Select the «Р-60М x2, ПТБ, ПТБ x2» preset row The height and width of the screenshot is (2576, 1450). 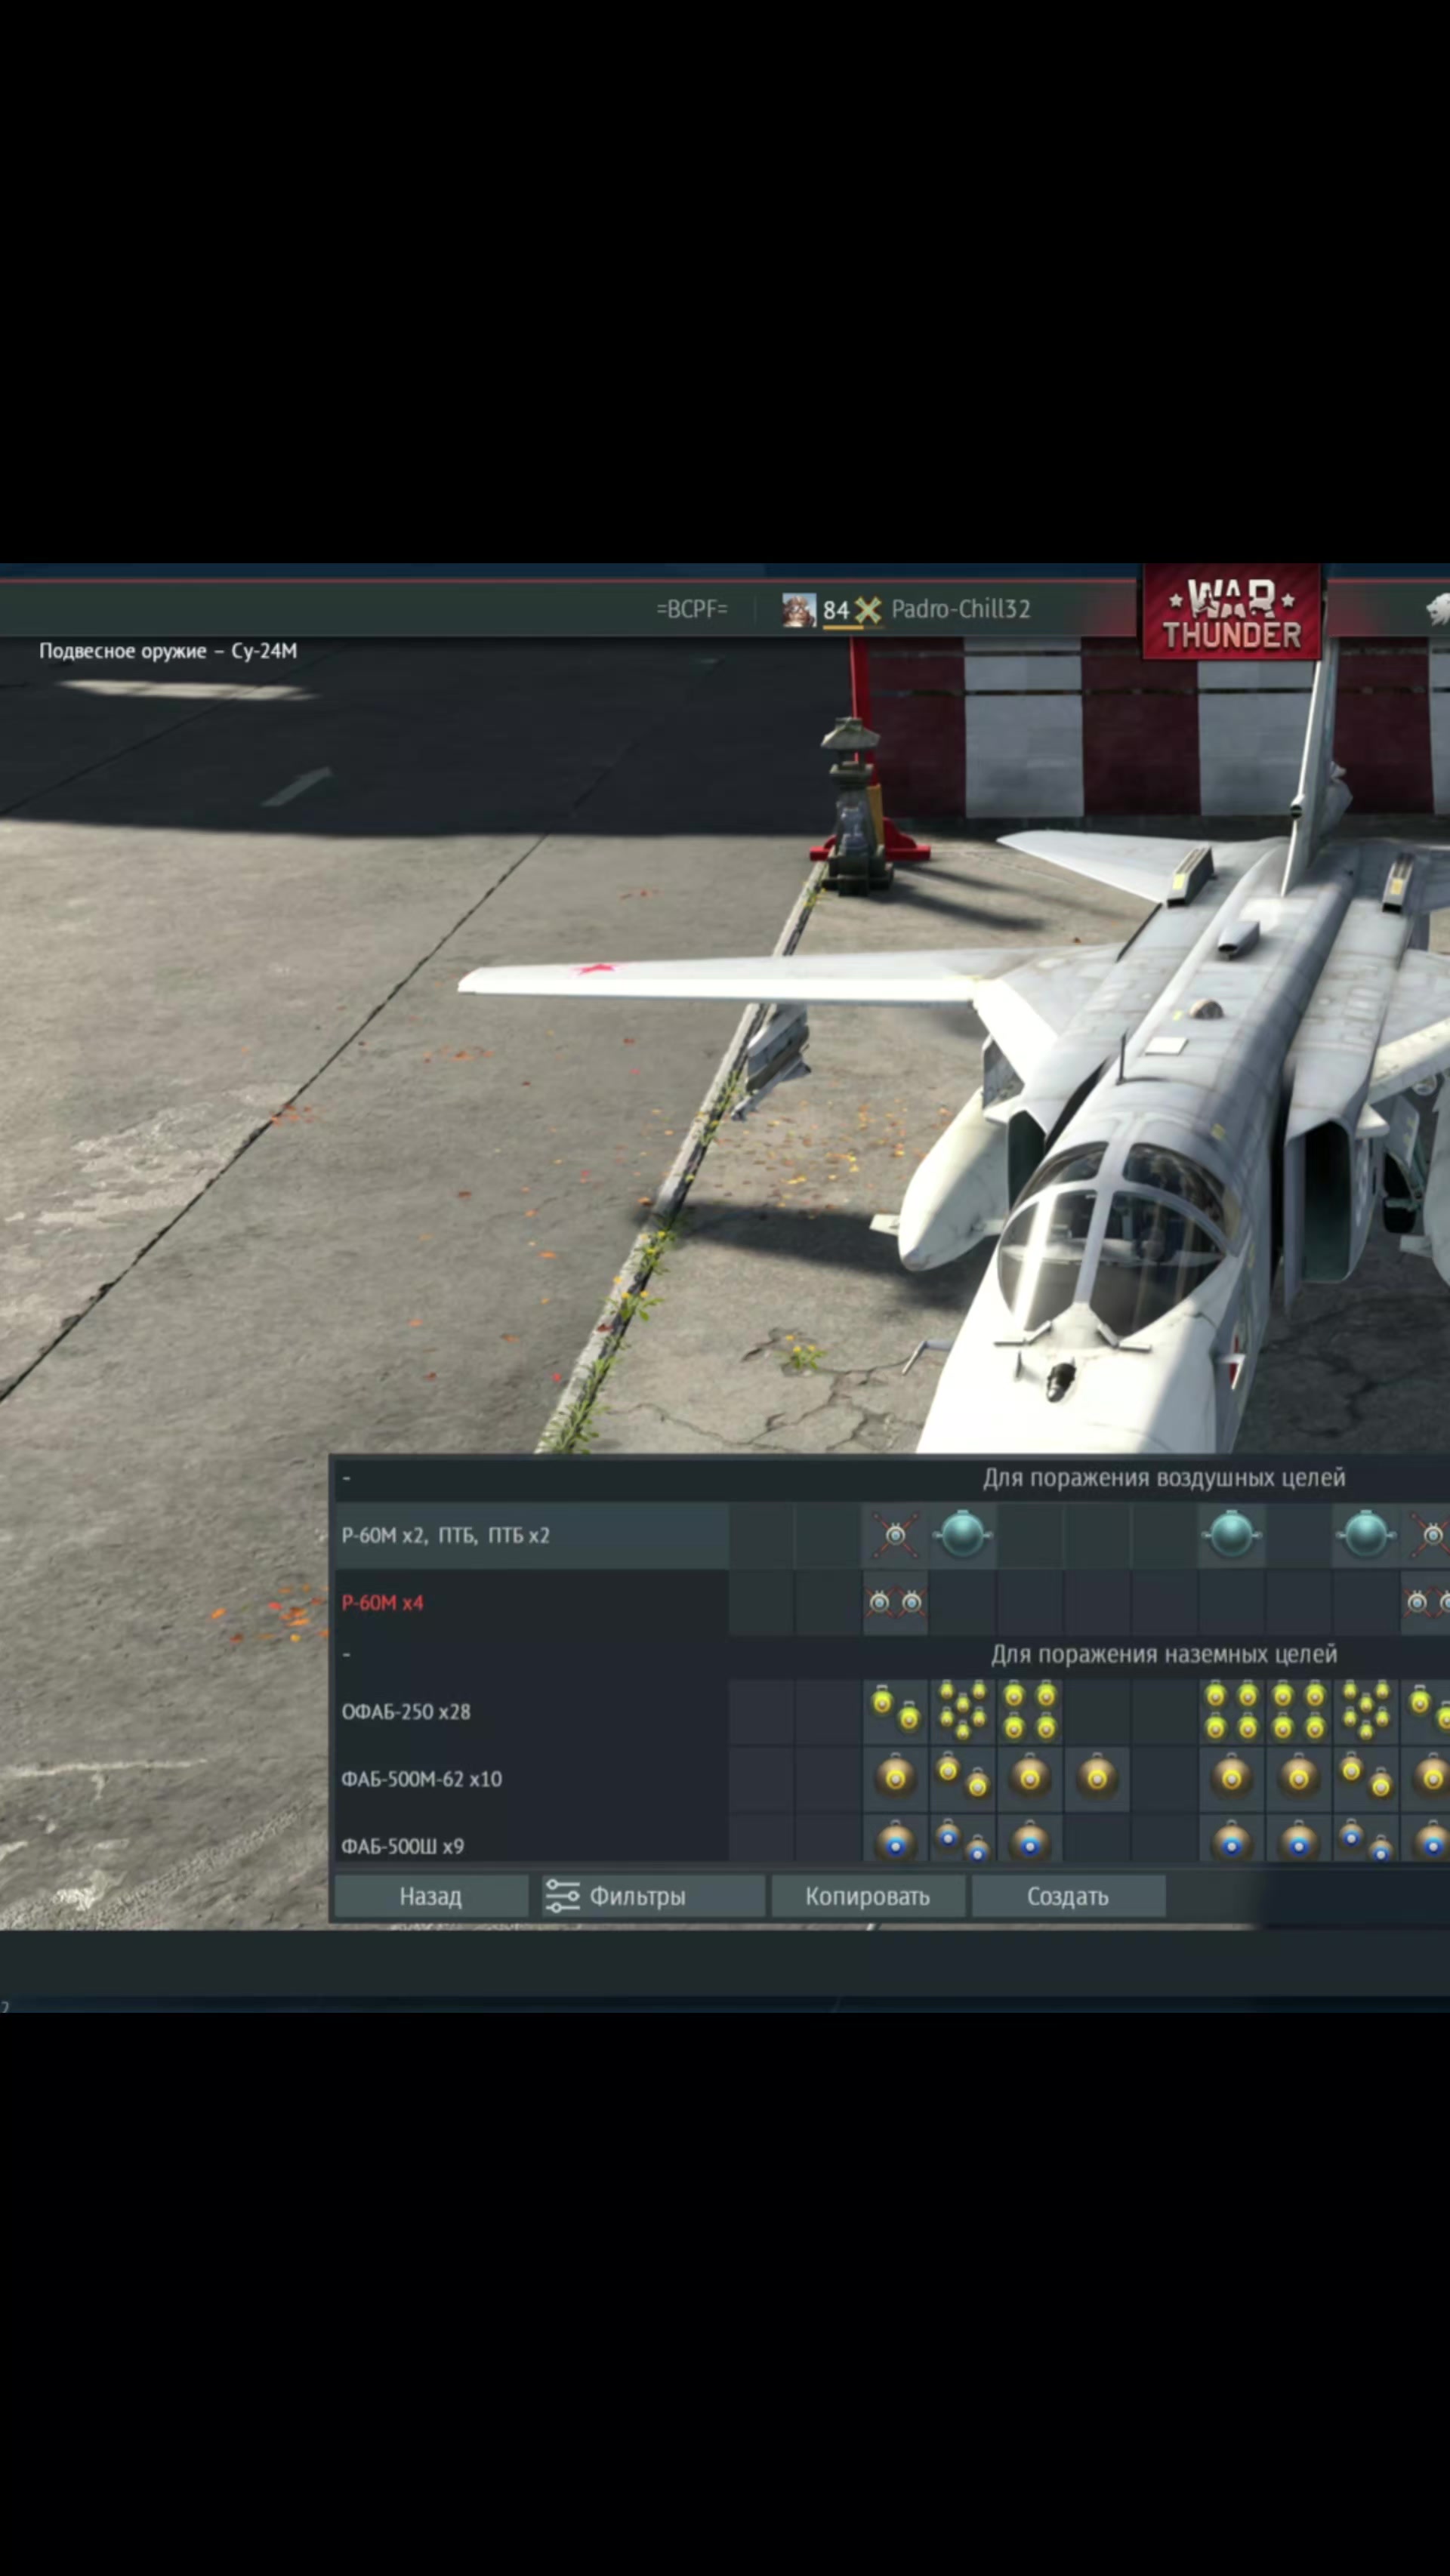click(x=531, y=1535)
